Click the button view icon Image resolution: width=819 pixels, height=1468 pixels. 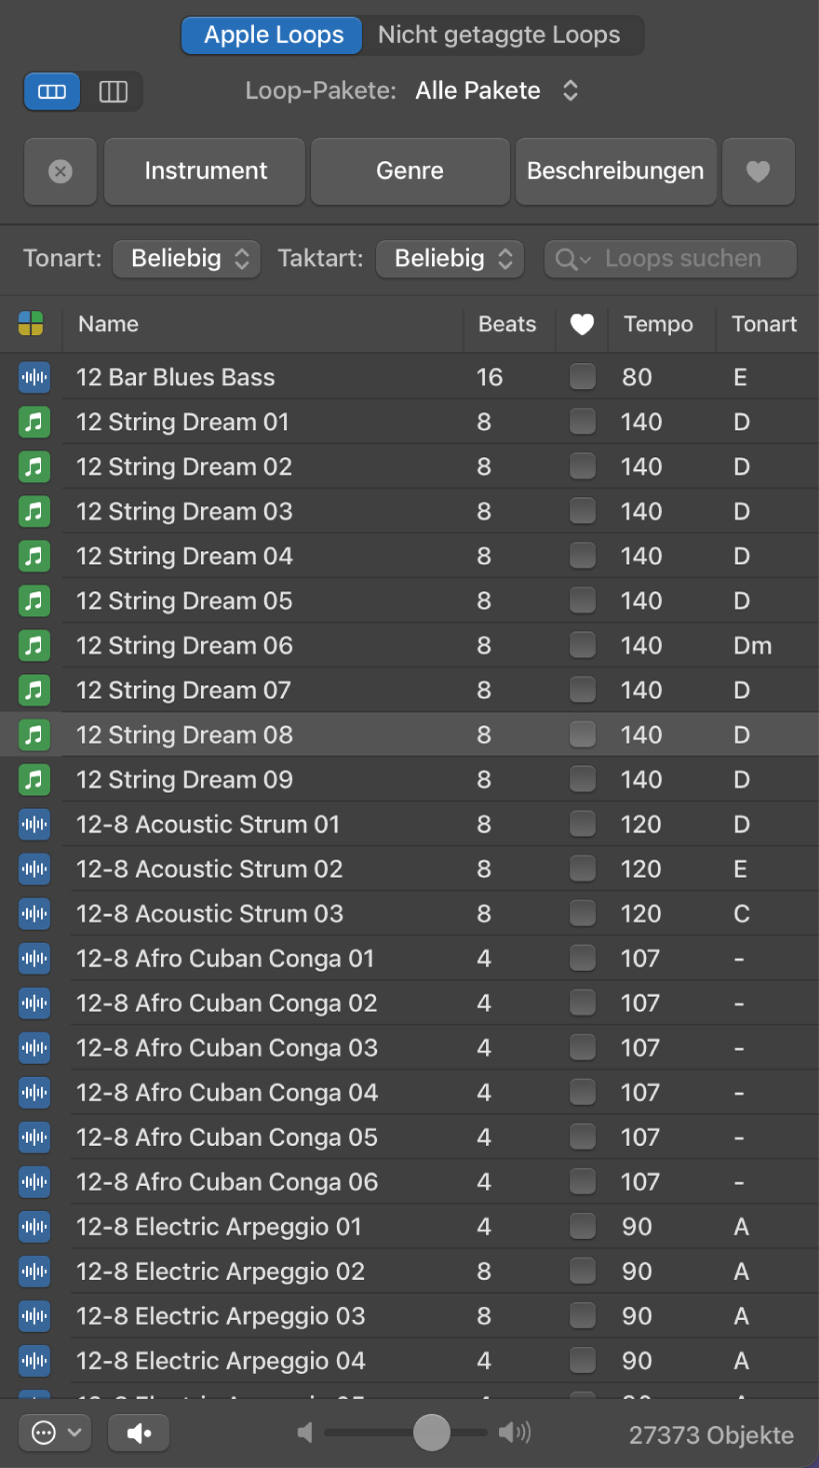(x=52, y=92)
